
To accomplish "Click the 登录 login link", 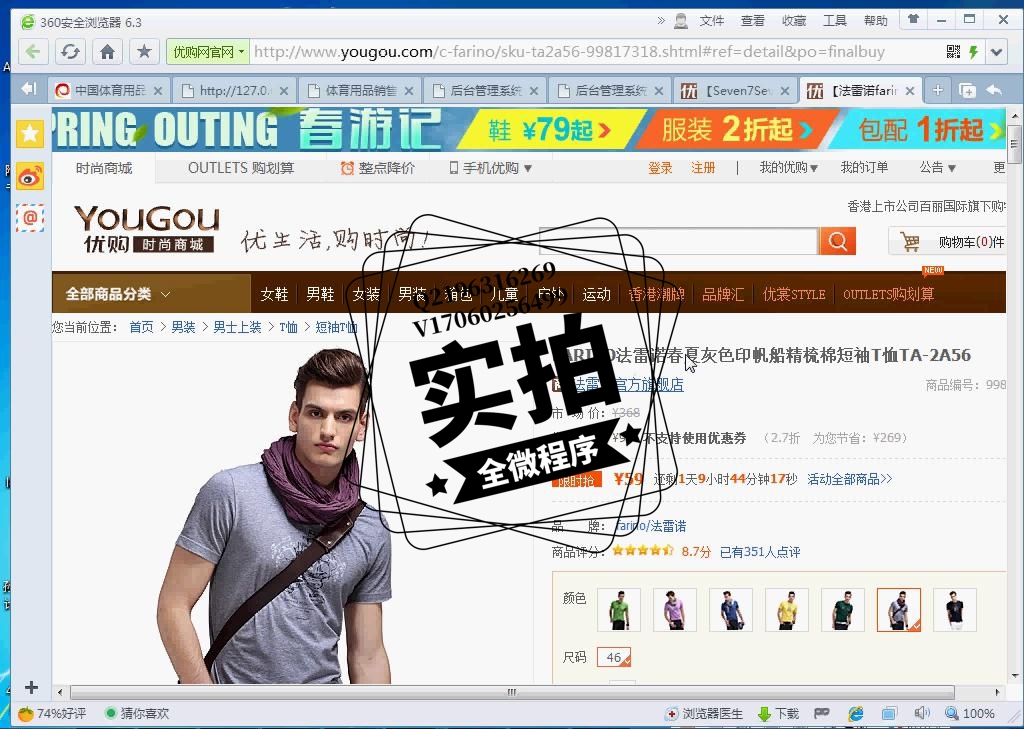I will (660, 168).
